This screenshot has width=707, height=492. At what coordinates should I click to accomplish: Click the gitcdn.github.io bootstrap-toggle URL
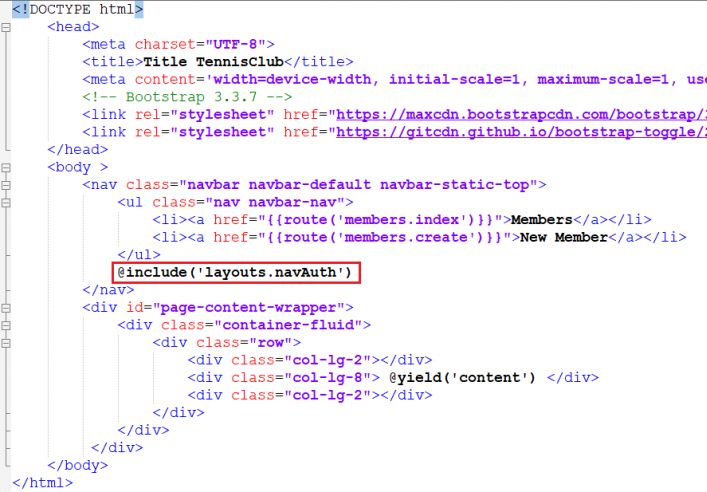coord(521,132)
